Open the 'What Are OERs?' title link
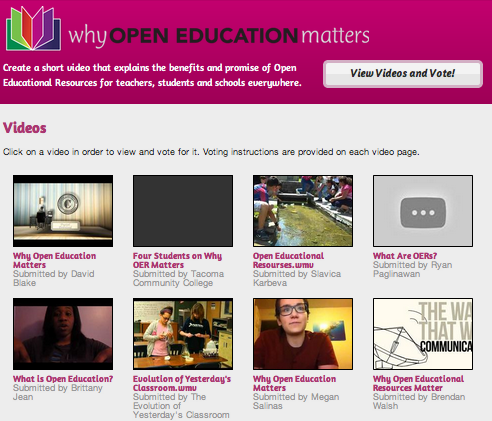This screenshot has height=421, width=492. [x=405, y=256]
